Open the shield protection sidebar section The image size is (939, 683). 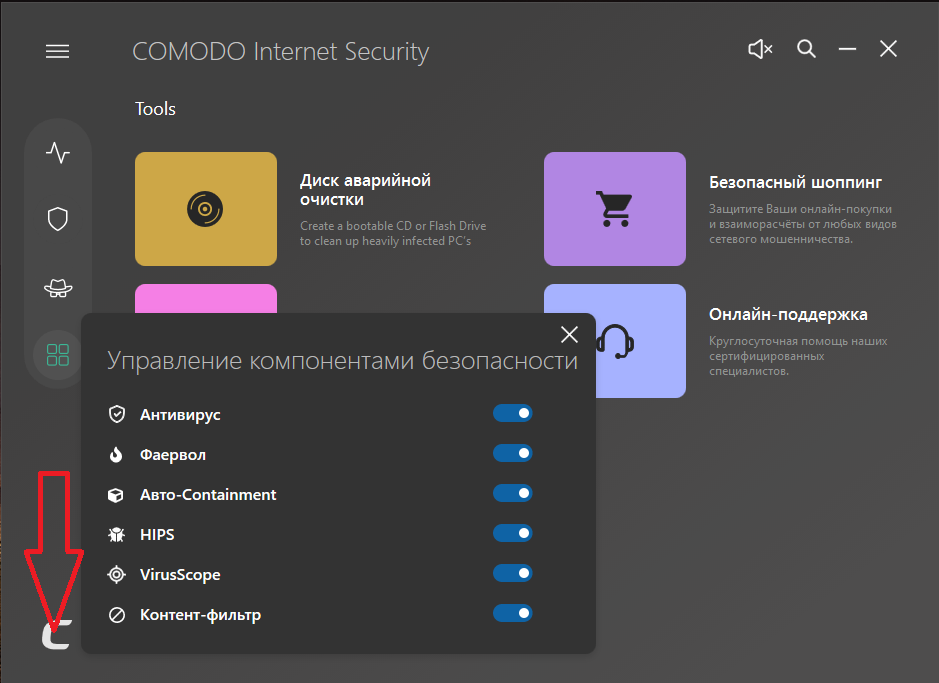[x=58, y=219]
